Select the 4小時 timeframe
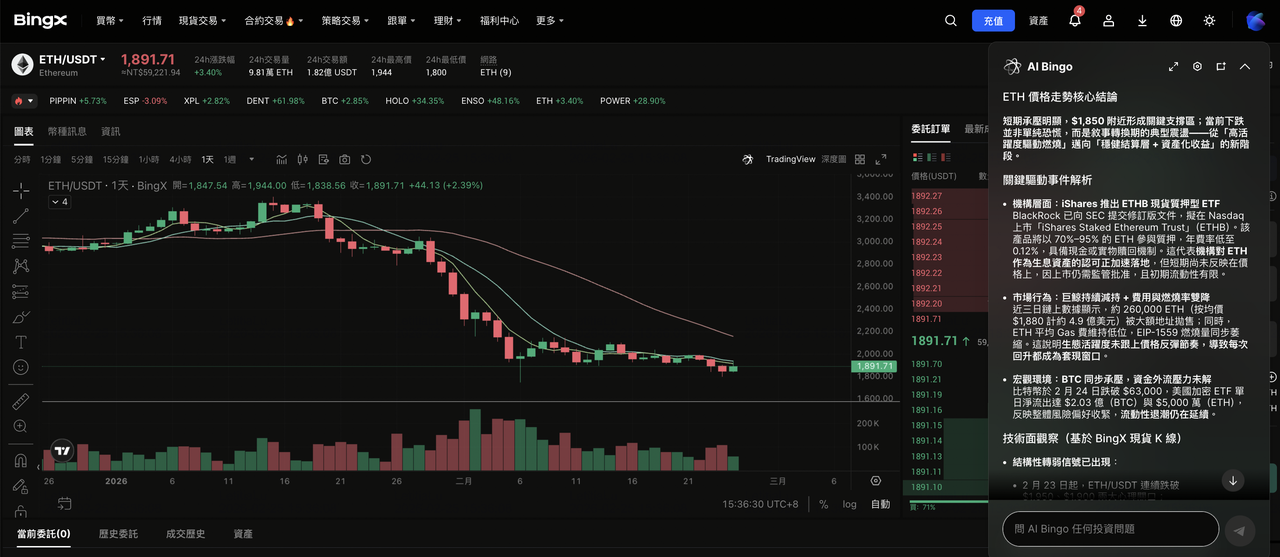1280x557 pixels. pos(180,159)
